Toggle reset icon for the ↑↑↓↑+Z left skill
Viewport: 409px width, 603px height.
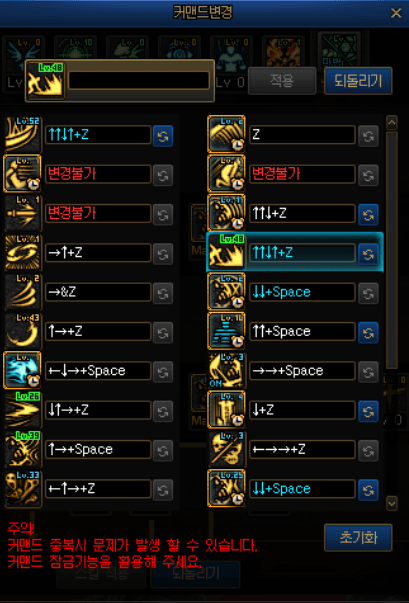[163, 136]
